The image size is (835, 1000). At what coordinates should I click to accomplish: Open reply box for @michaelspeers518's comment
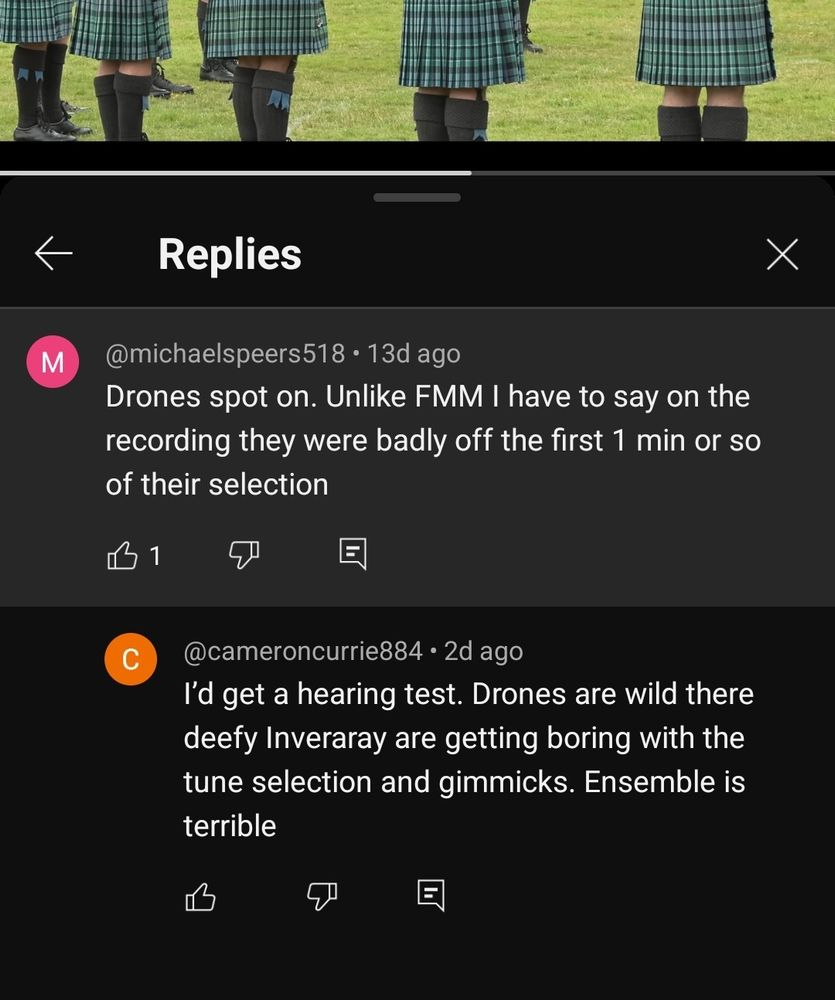point(354,554)
